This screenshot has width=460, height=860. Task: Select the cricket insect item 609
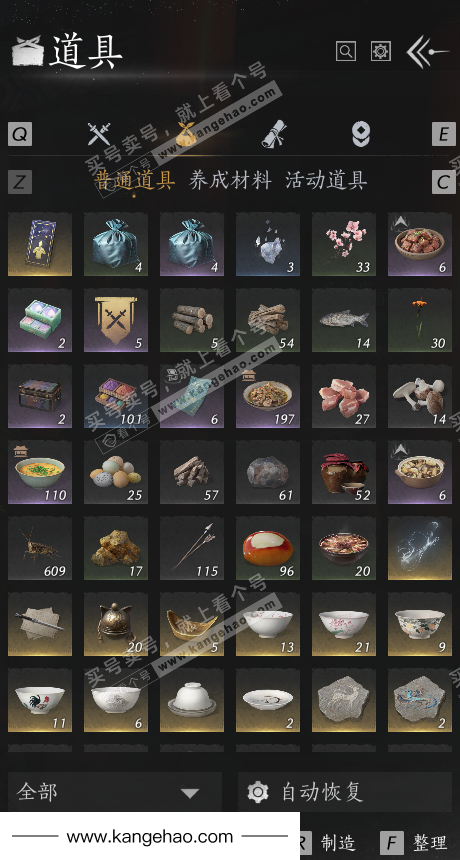40,548
